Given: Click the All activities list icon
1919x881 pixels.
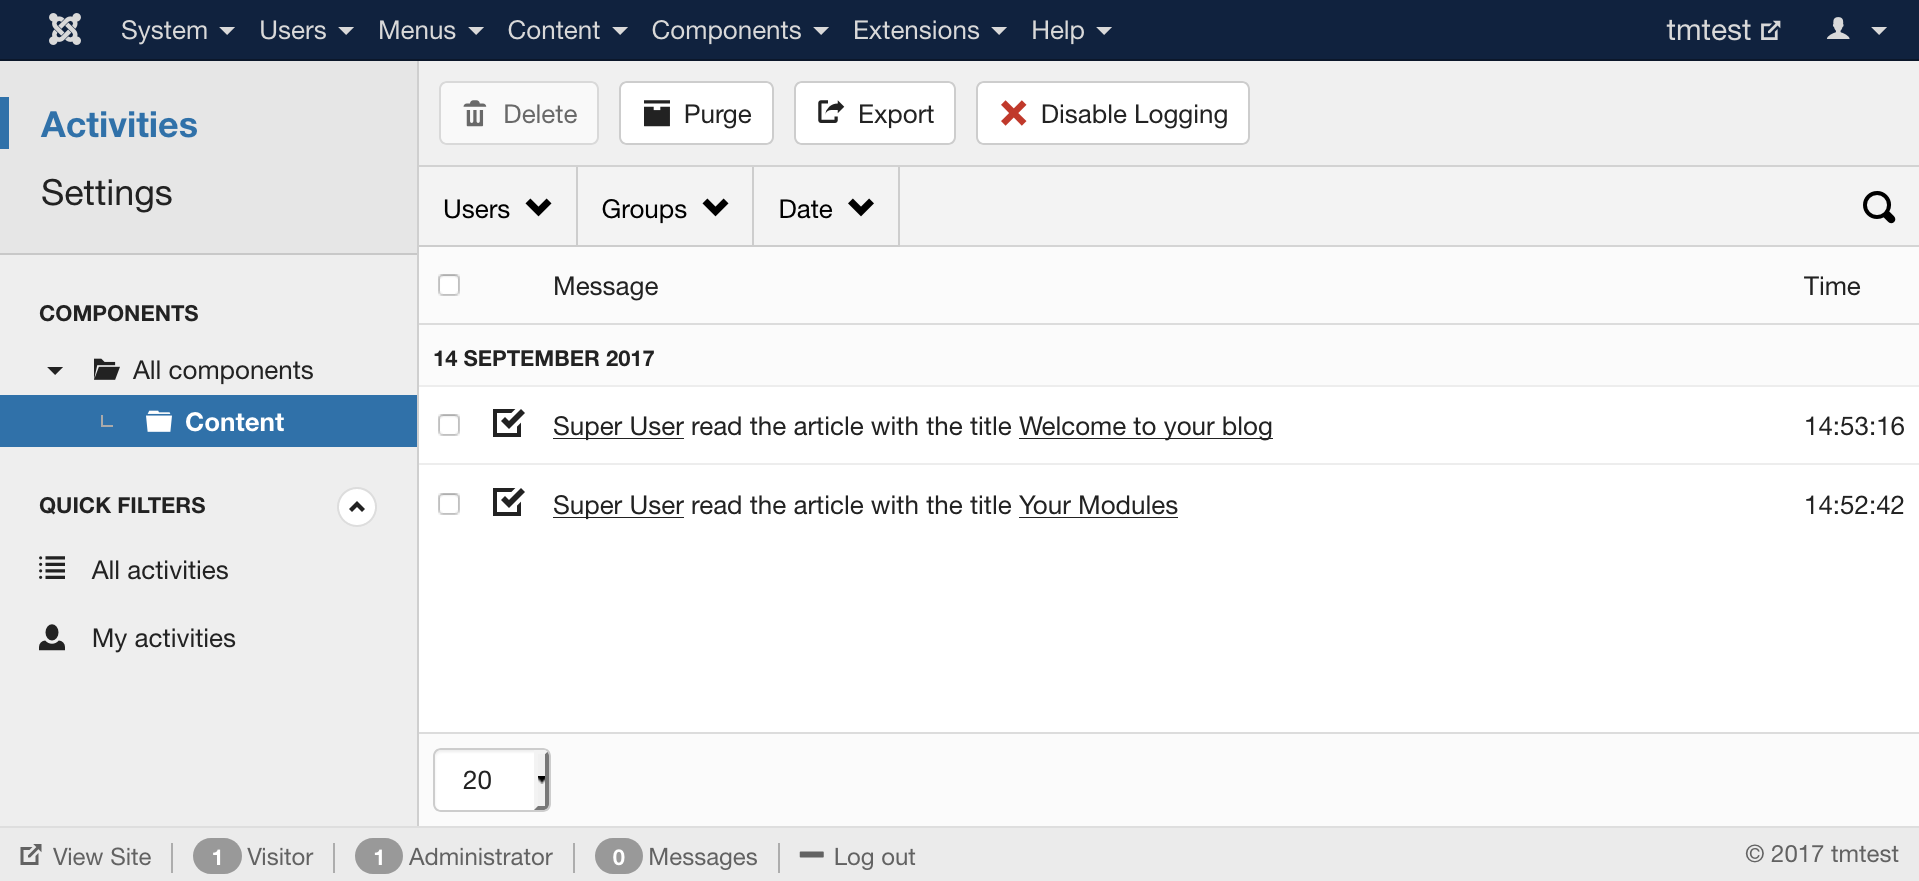Looking at the screenshot, I should coord(52,569).
